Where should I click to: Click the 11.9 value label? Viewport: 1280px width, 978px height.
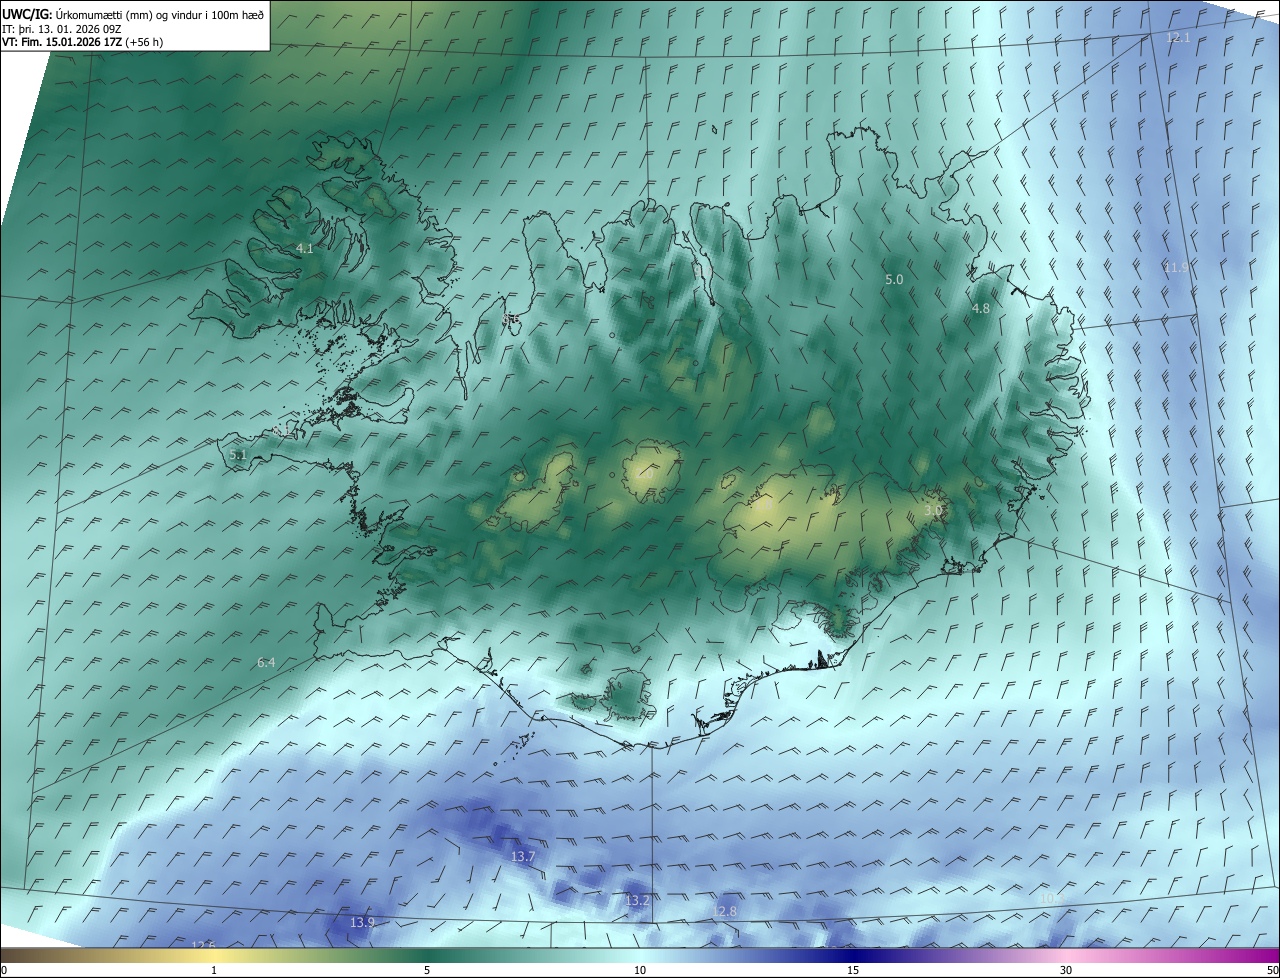(1176, 267)
